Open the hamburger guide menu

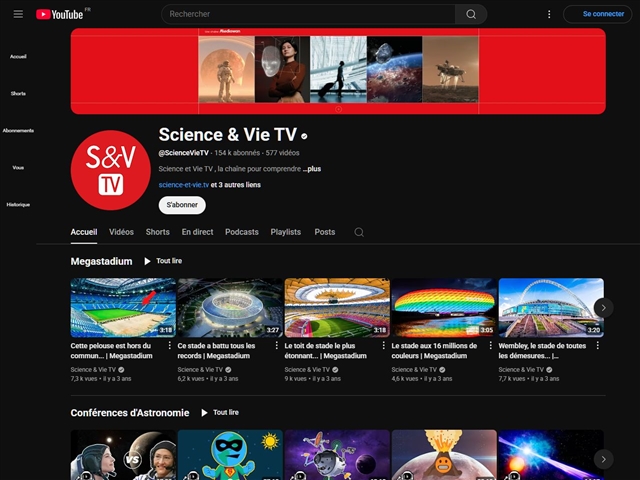pyautogui.click(x=18, y=14)
